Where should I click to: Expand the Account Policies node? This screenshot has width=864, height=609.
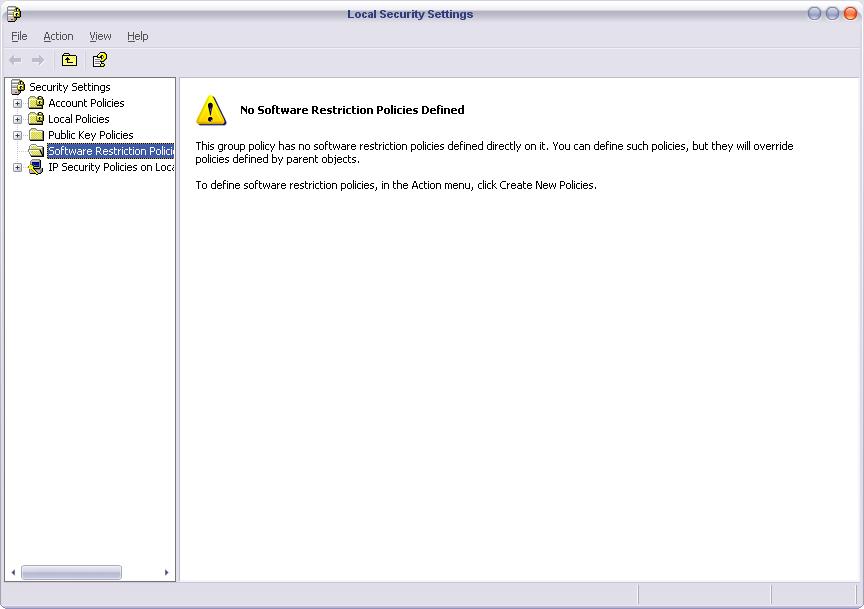click(18, 103)
